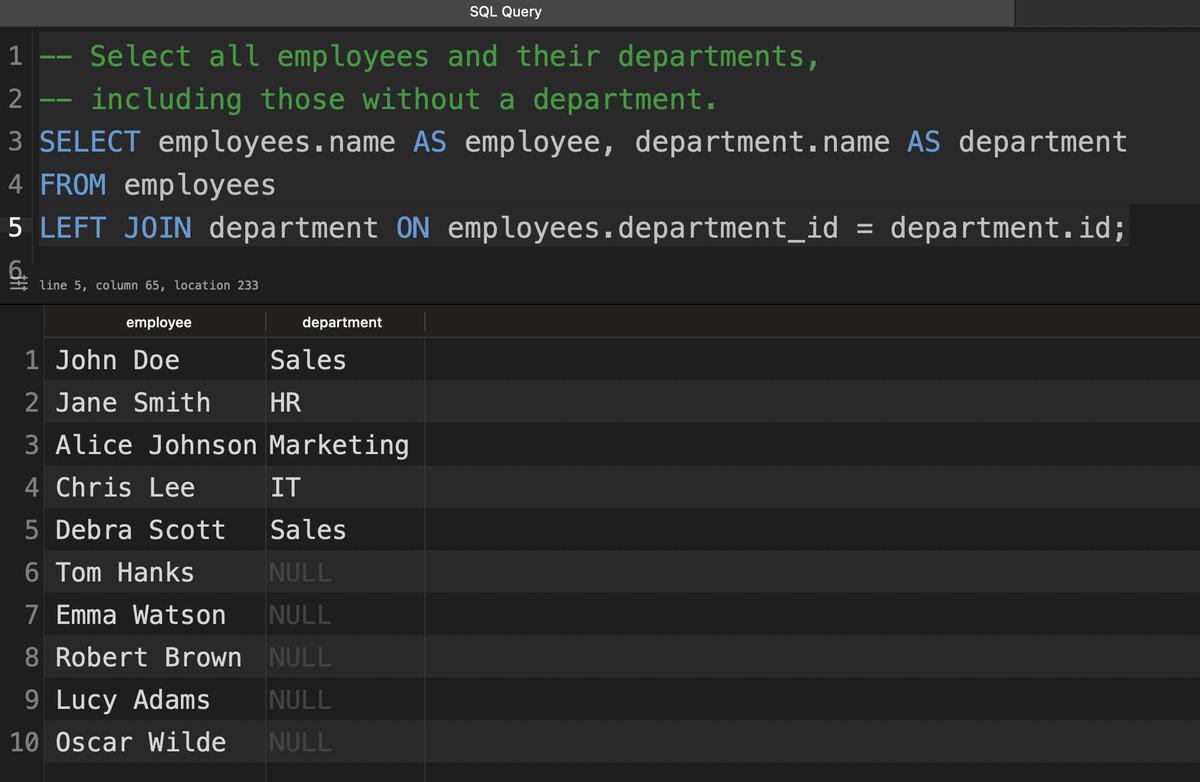This screenshot has width=1200, height=782.
Task: Select the Jane Smith cell
Action: pyautogui.click(x=156, y=402)
